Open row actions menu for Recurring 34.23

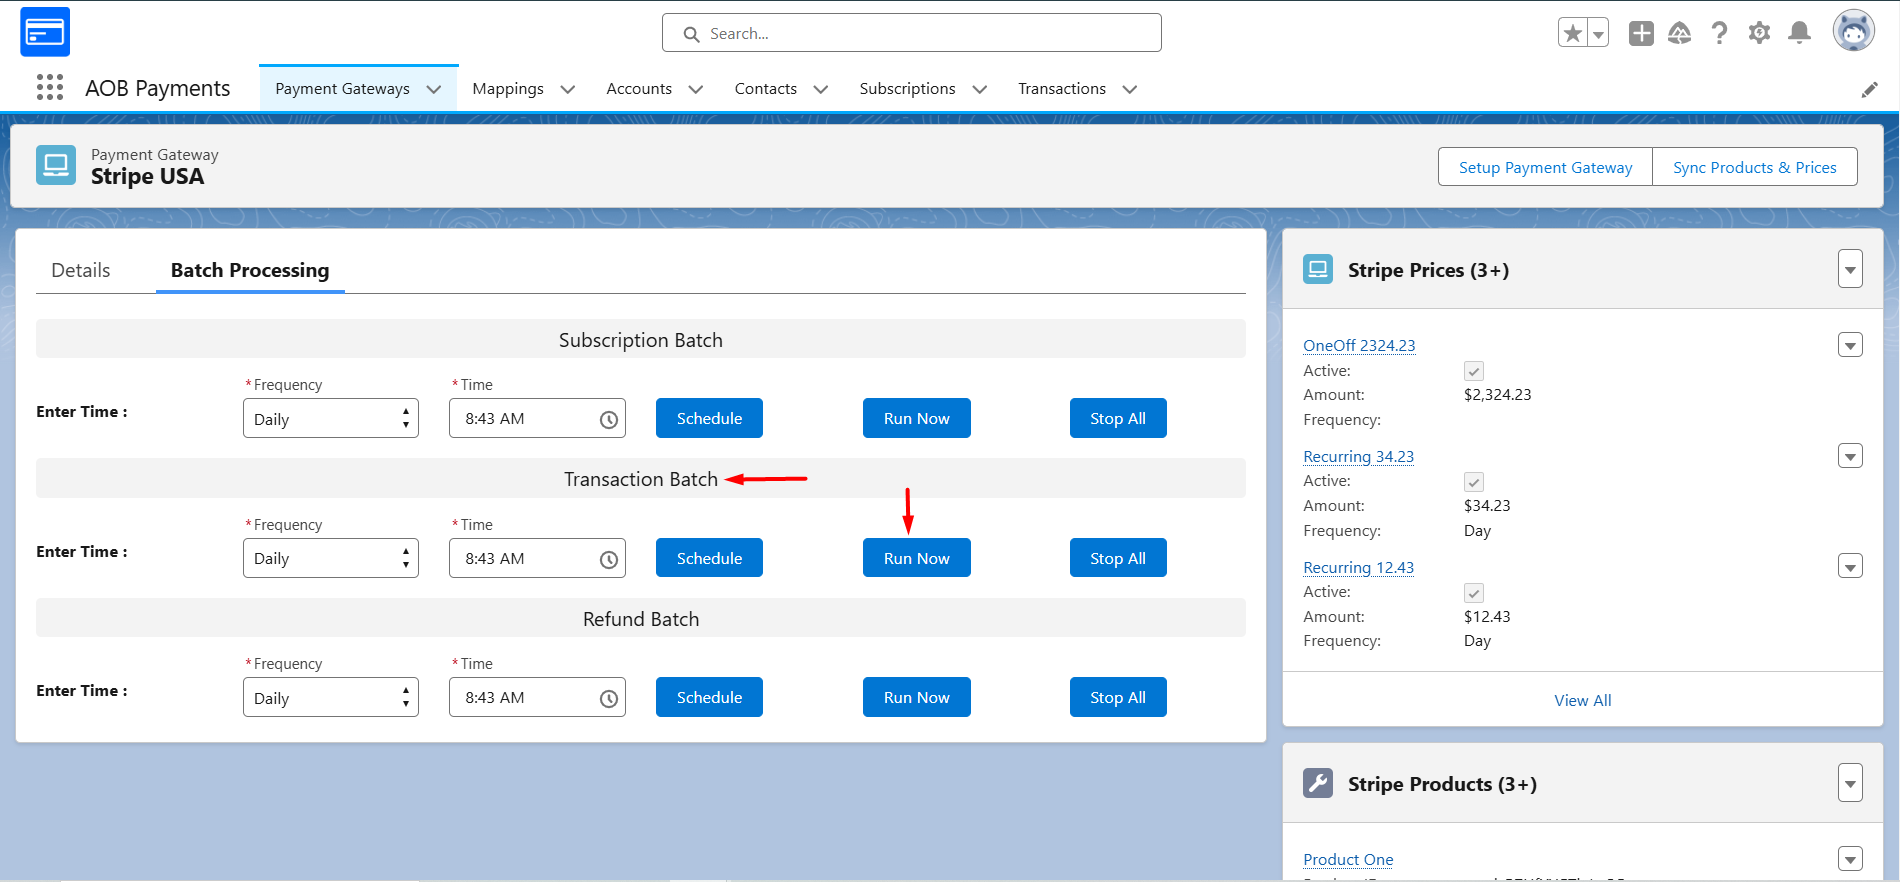[x=1850, y=456]
